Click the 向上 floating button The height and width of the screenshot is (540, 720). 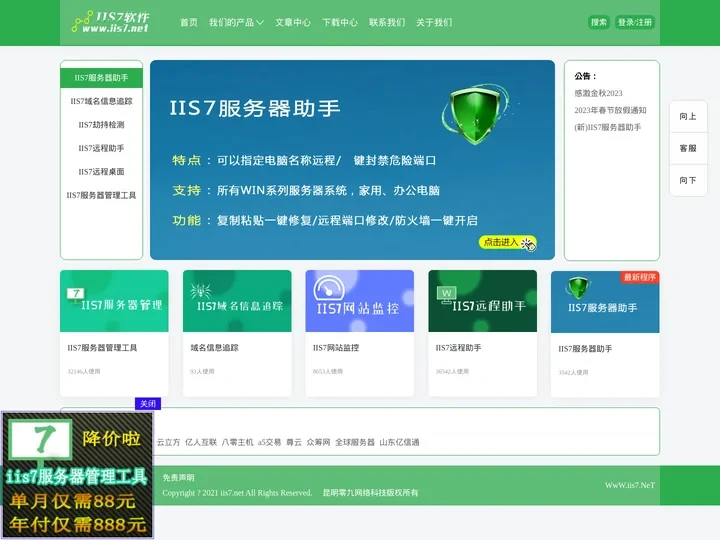688,116
